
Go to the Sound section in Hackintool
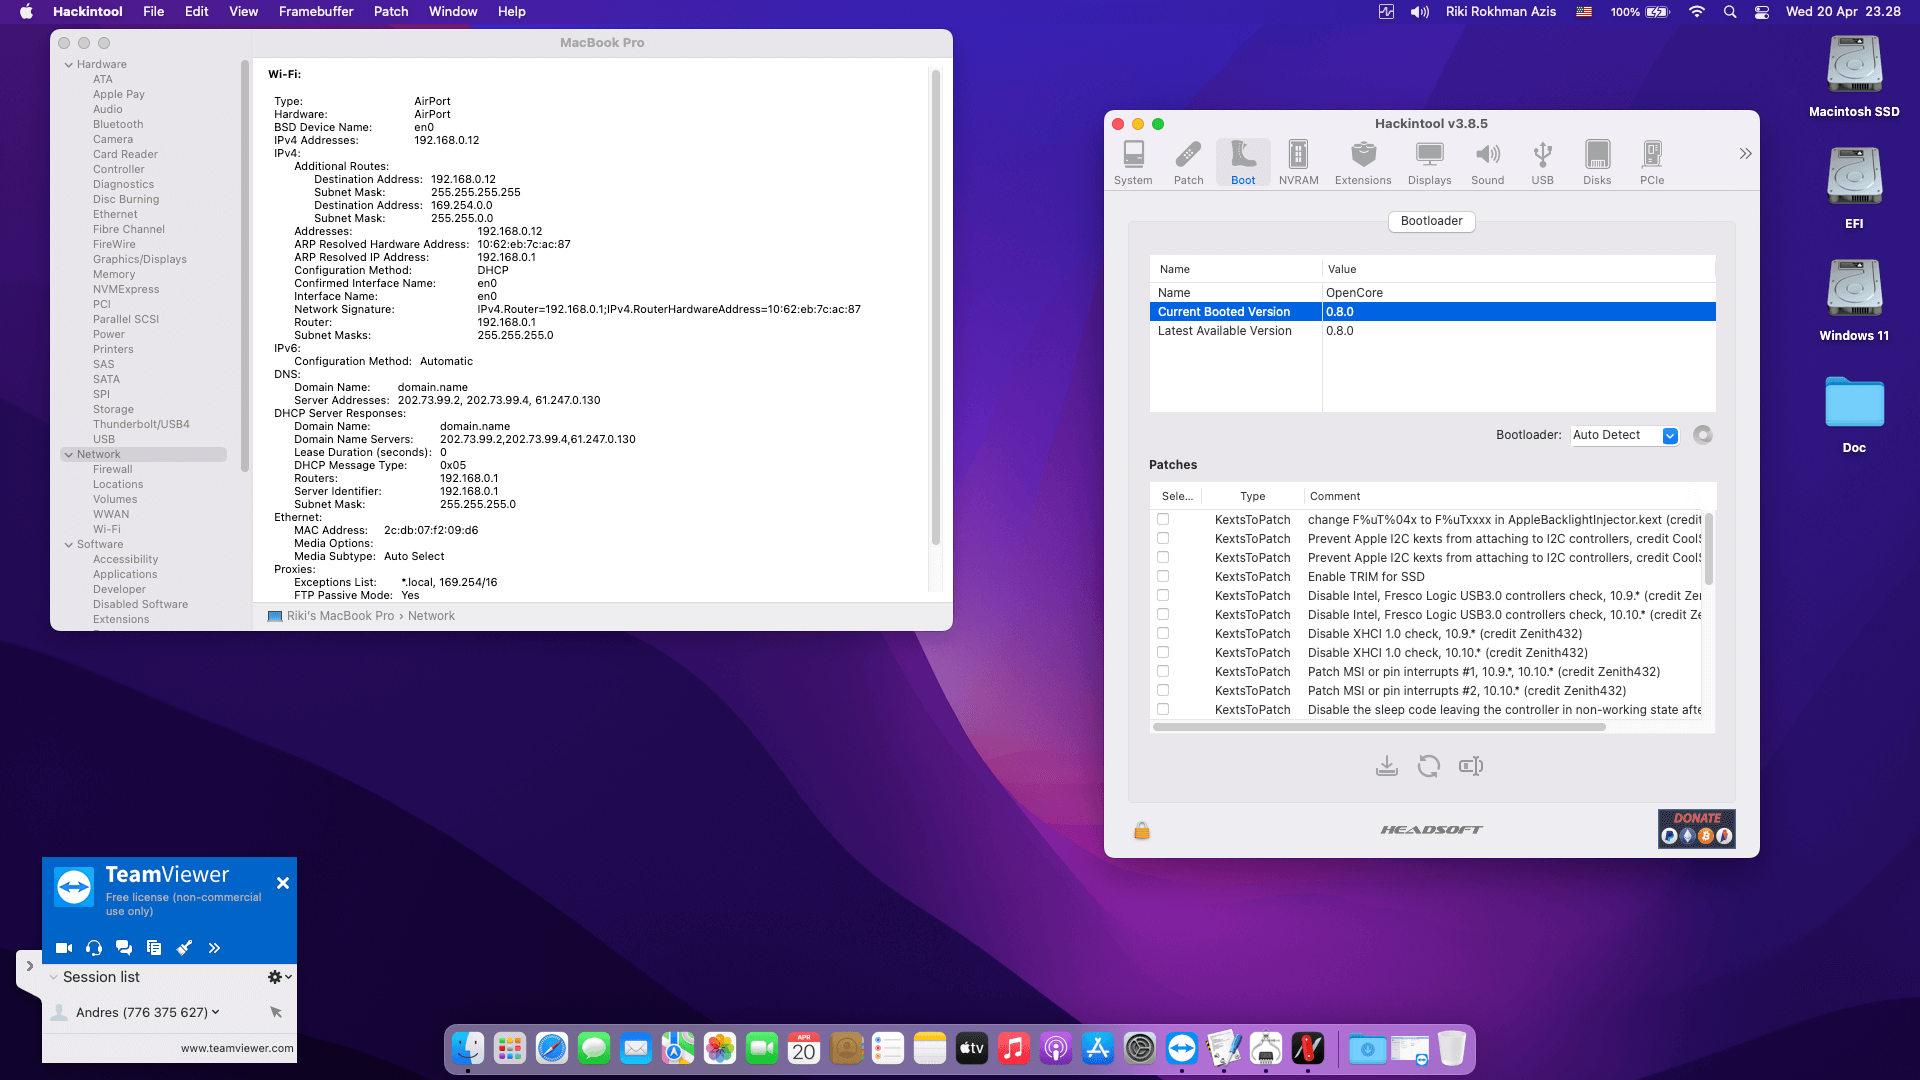(1487, 163)
